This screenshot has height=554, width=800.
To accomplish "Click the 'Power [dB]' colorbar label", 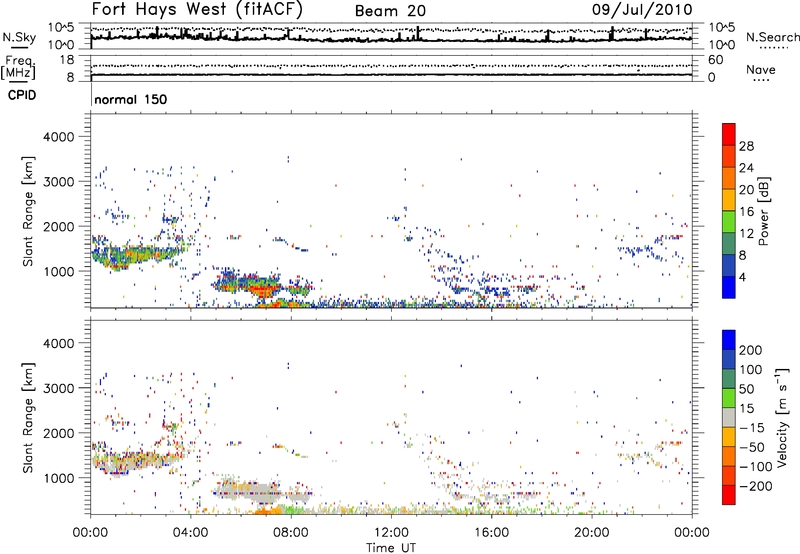I will click(x=763, y=211).
